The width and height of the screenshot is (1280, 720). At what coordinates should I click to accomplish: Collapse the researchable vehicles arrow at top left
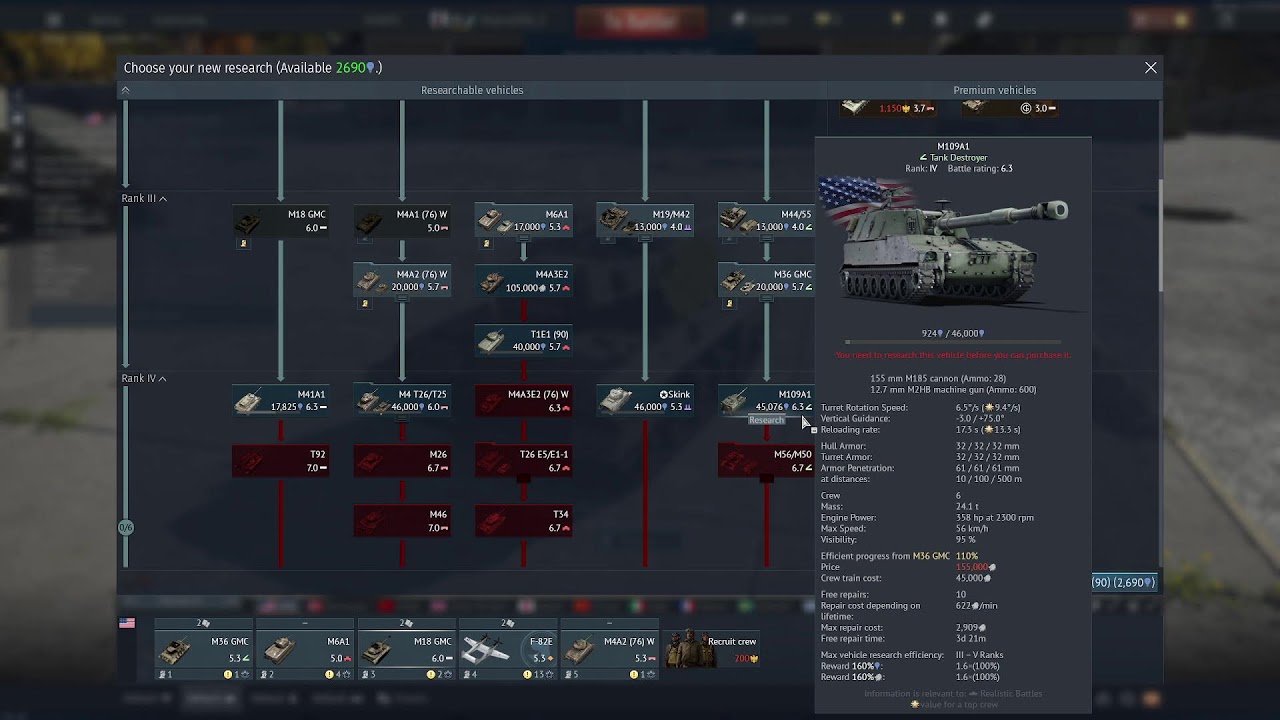click(x=125, y=90)
